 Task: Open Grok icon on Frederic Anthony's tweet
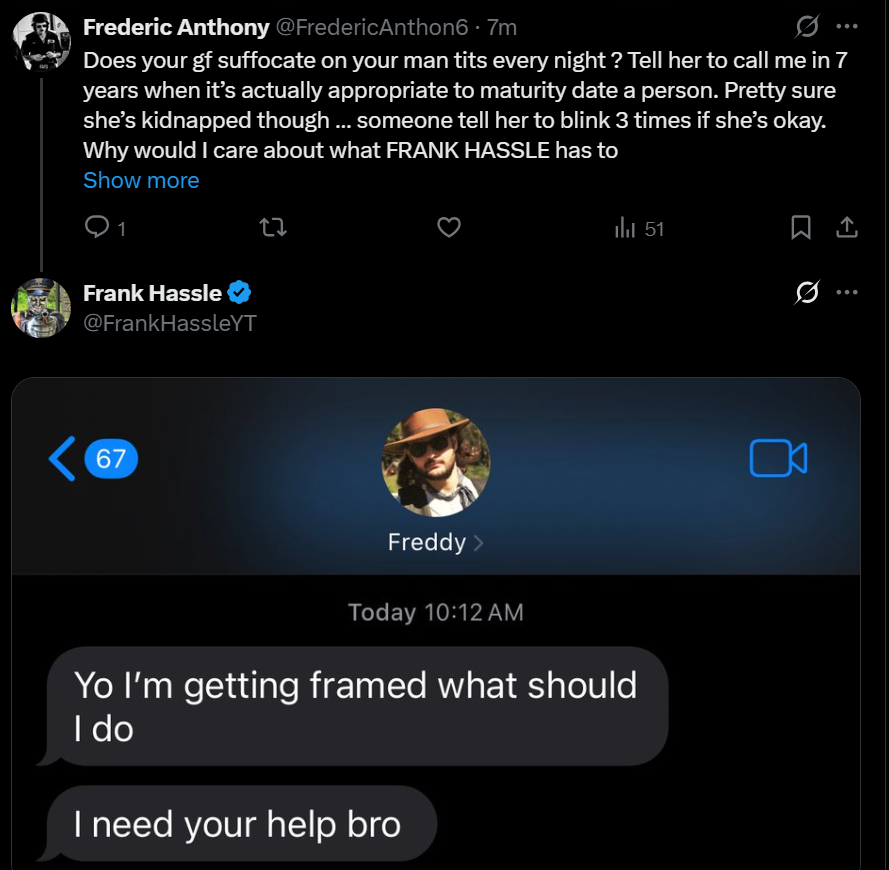[x=807, y=26]
